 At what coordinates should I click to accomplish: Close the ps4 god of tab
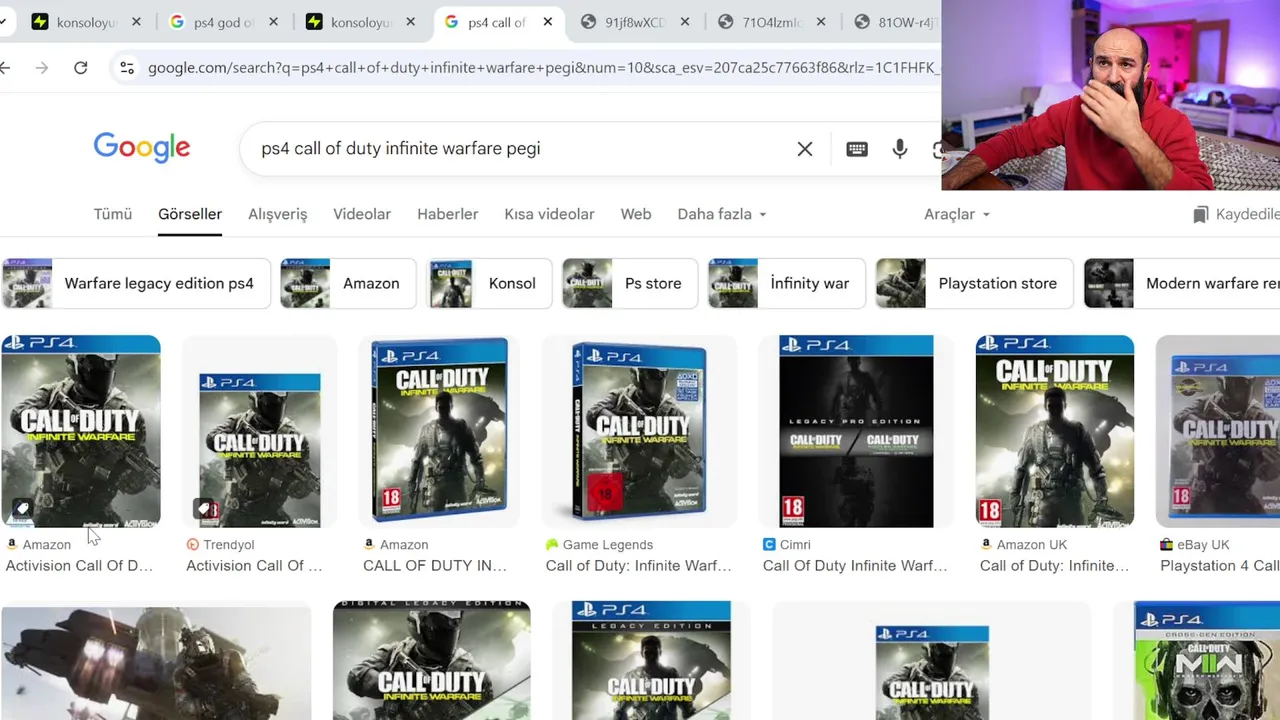click(274, 22)
